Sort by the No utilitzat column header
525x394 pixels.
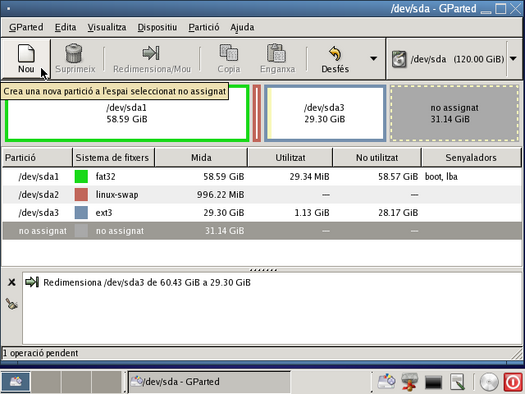(x=377, y=158)
